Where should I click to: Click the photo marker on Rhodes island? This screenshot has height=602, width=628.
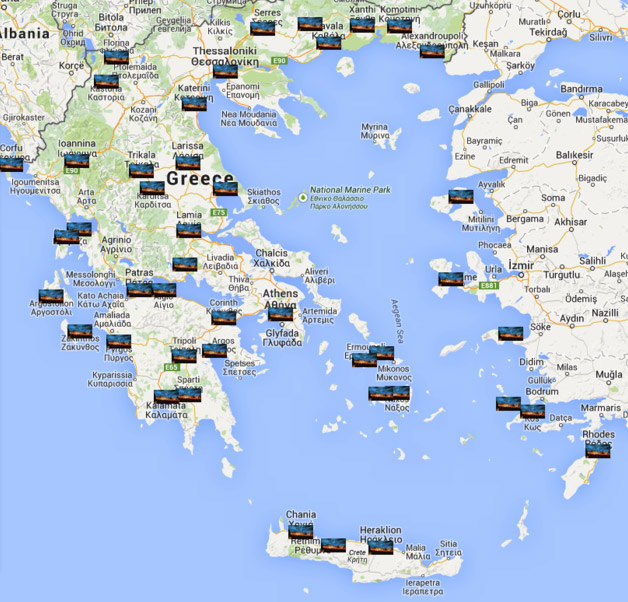click(x=598, y=451)
